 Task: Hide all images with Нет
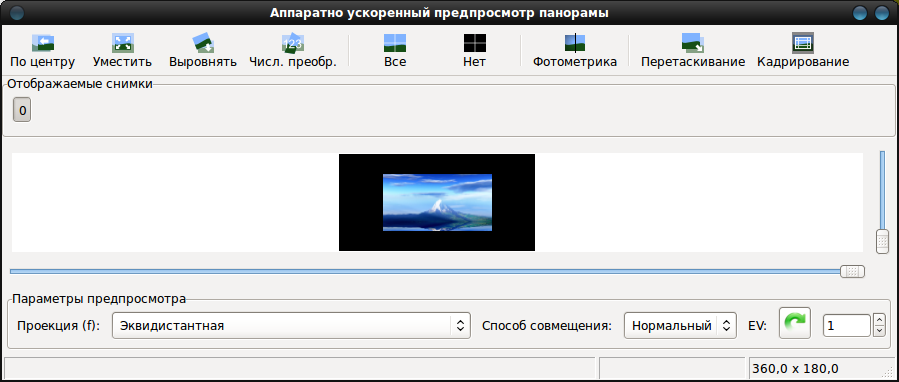(475, 50)
